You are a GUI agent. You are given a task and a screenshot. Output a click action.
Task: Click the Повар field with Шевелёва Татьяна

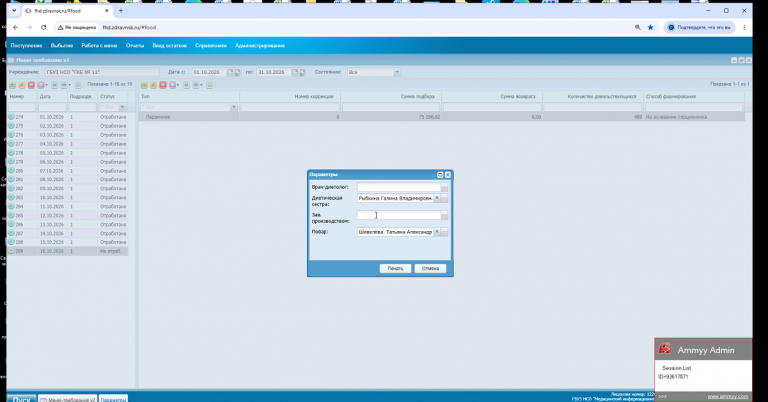[395, 232]
